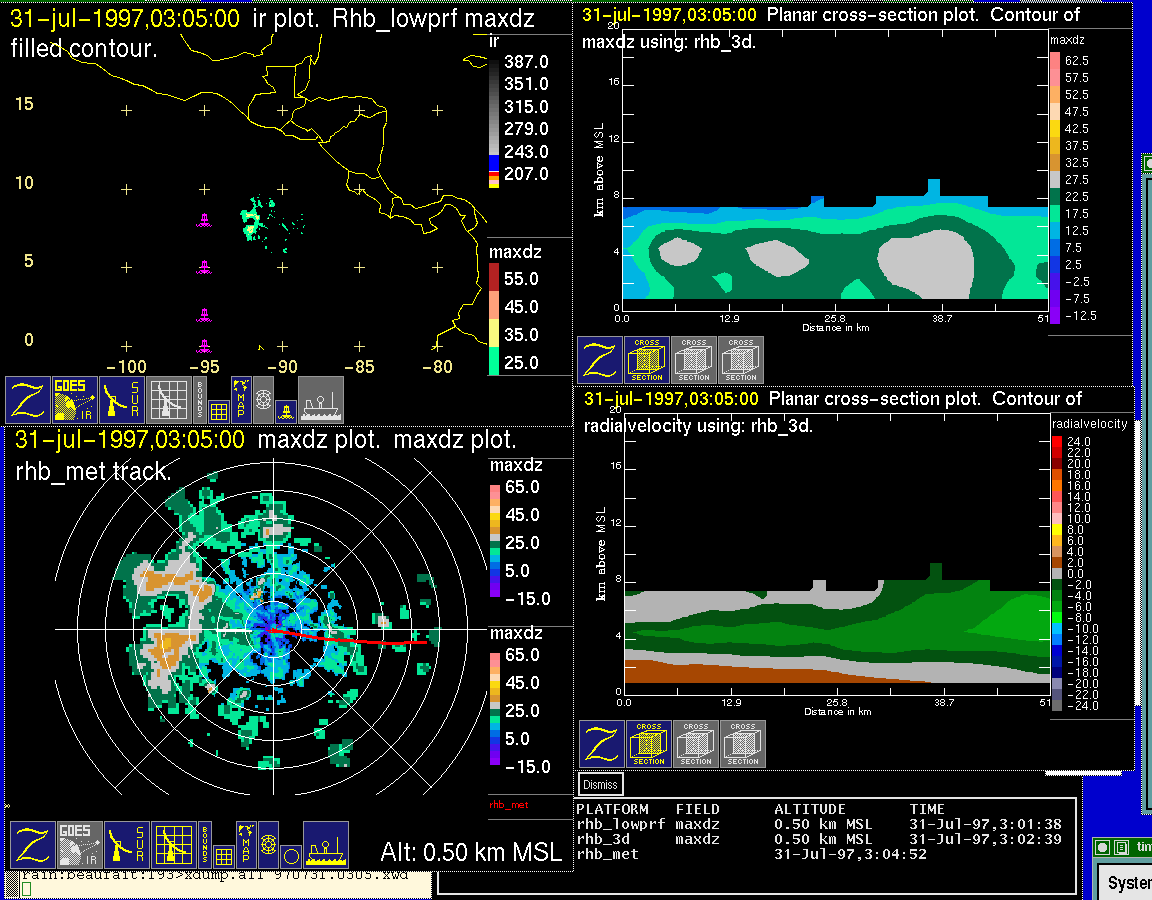
Task: Click the small grid icon in top-left toolbar
Action: point(219,410)
